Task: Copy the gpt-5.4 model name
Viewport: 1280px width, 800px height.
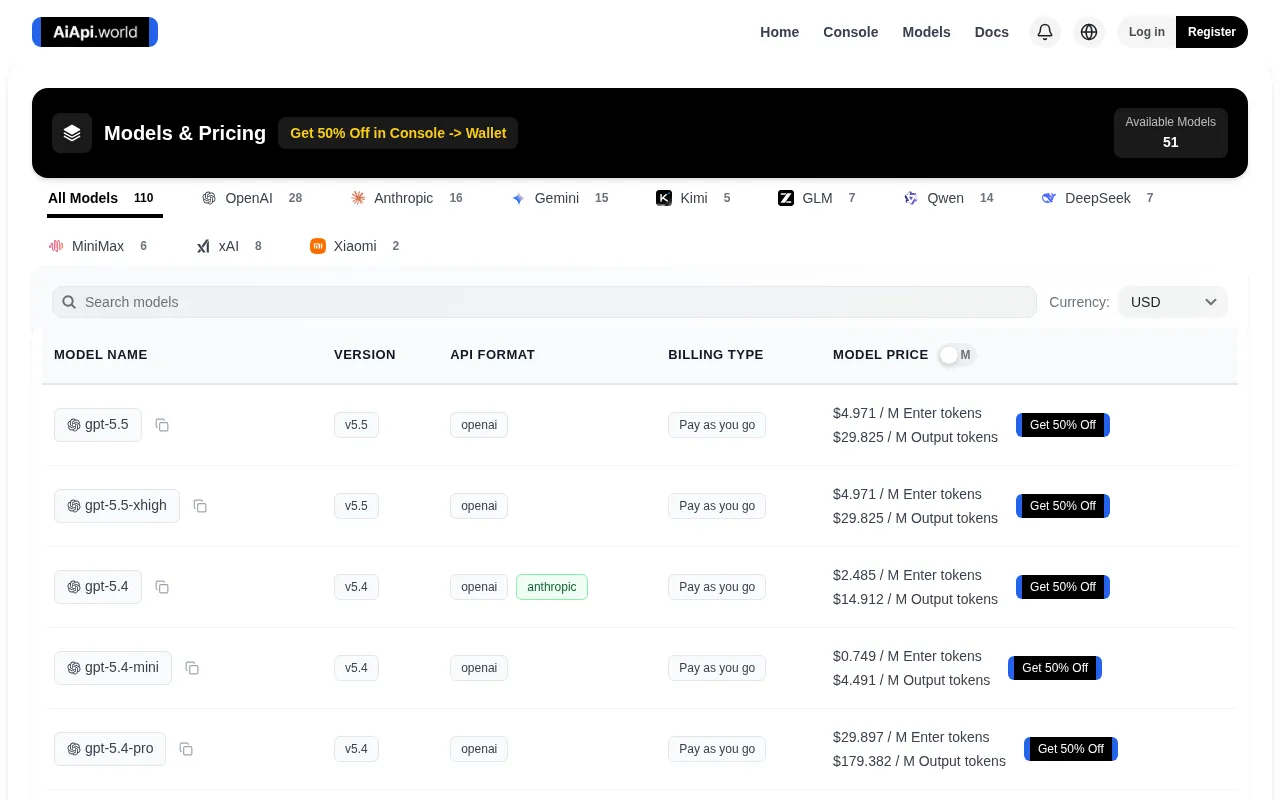Action: (x=162, y=587)
